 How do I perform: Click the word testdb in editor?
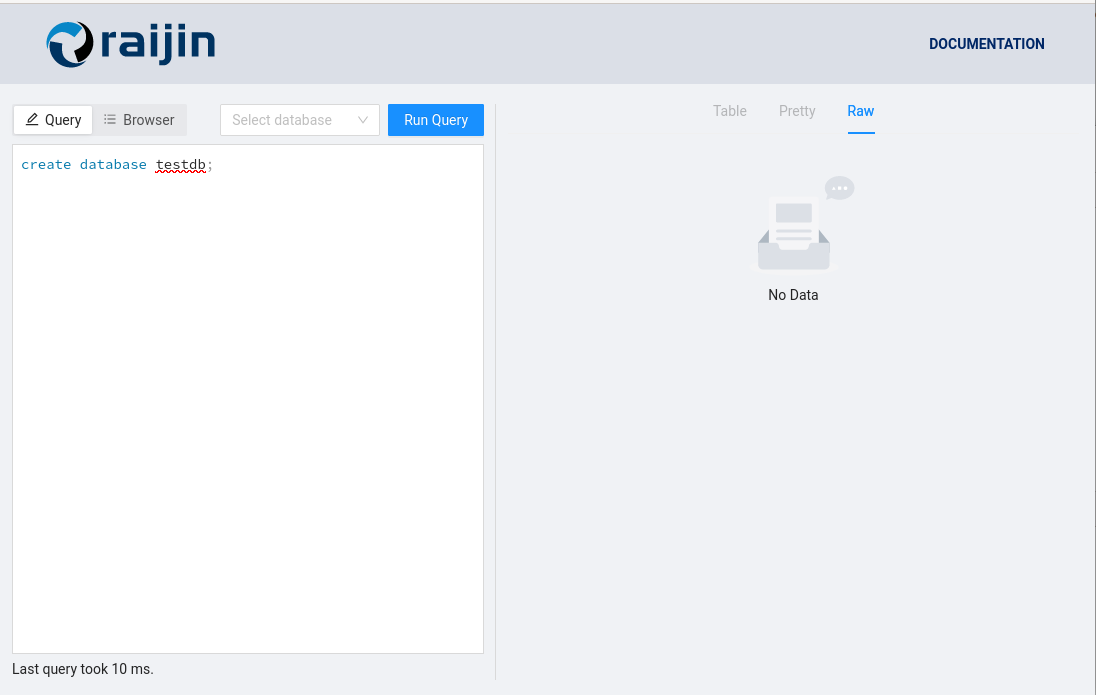pyautogui.click(x=180, y=164)
